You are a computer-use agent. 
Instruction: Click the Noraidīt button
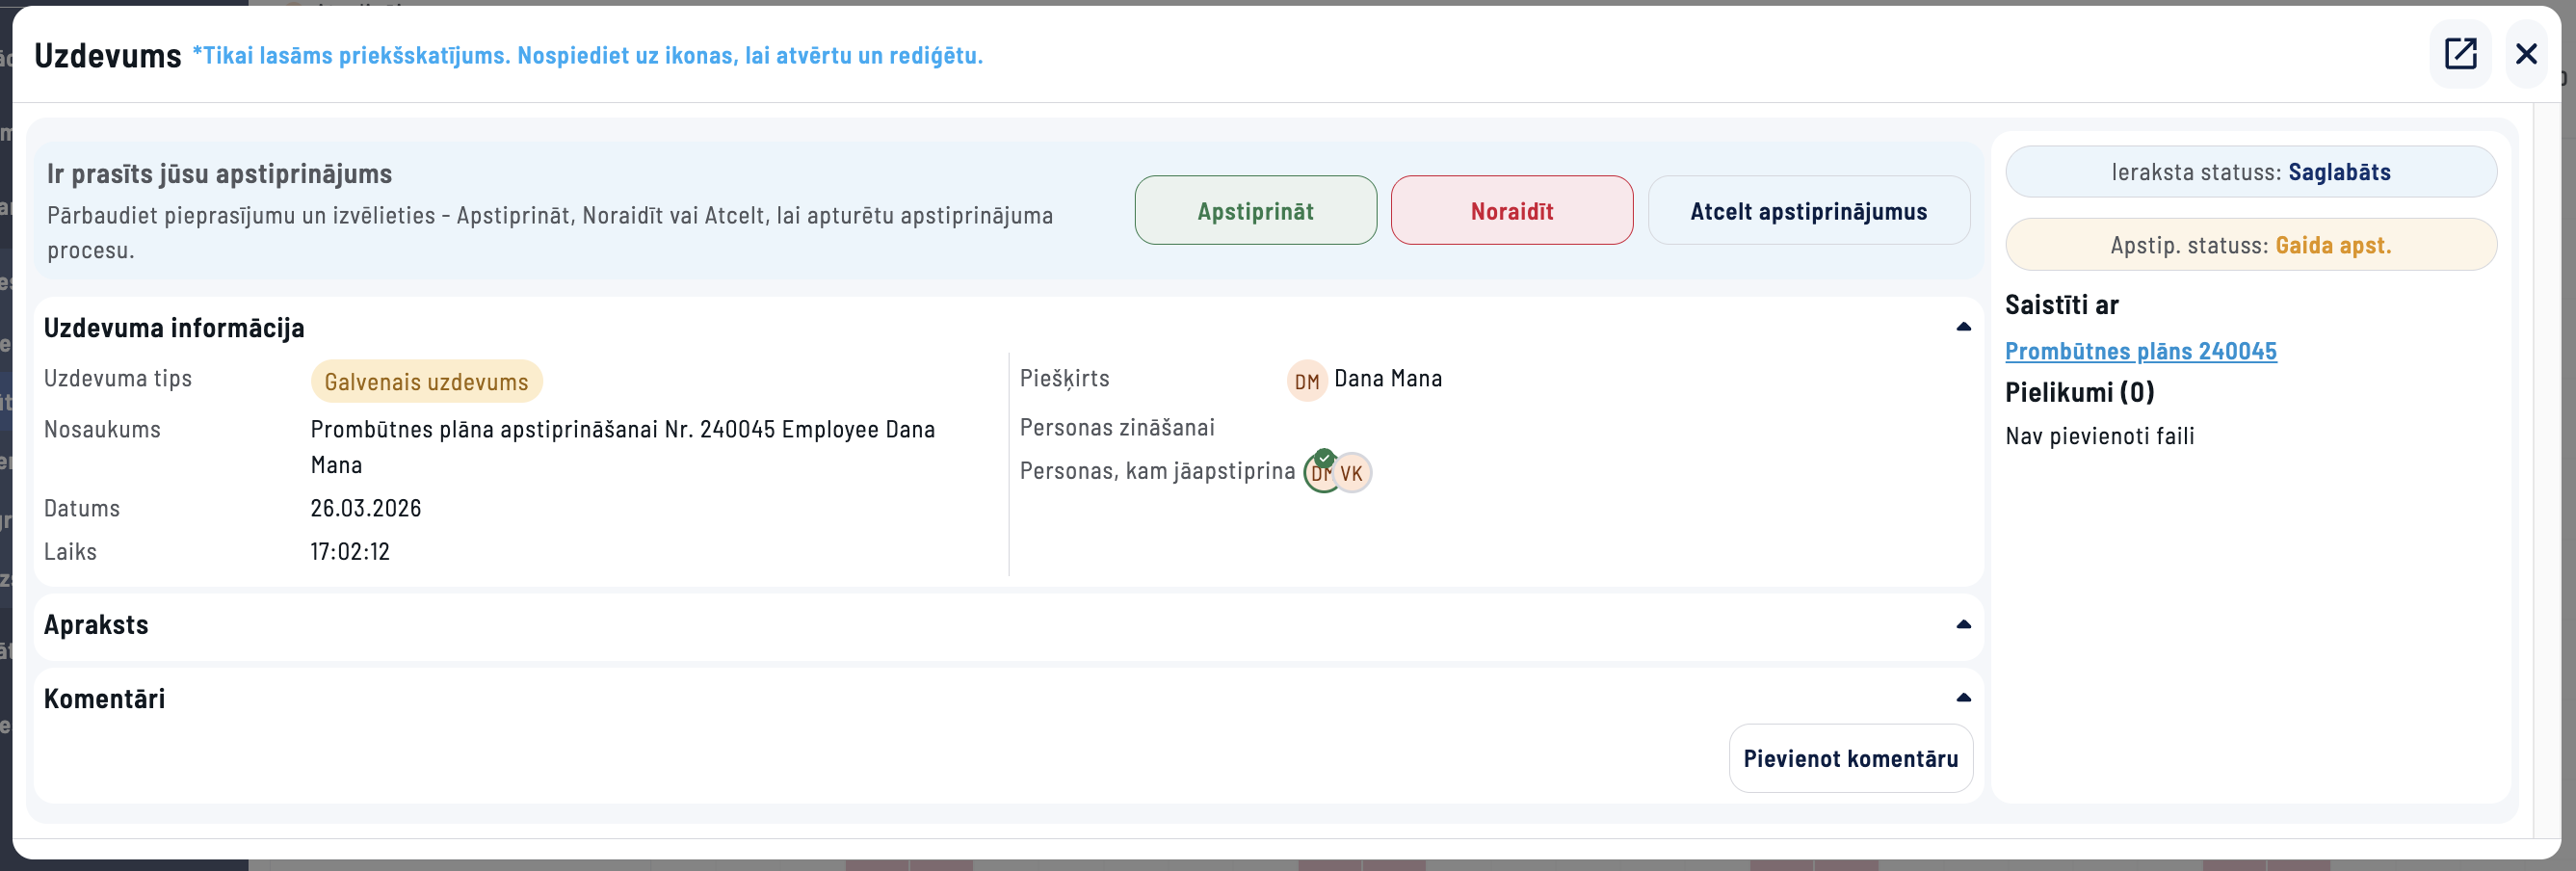(x=1511, y=211)
